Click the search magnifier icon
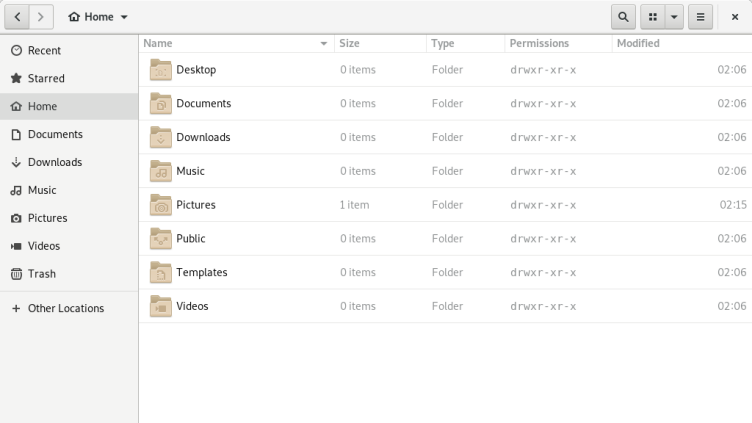This screenshot has height=423, width=752. 623,17
